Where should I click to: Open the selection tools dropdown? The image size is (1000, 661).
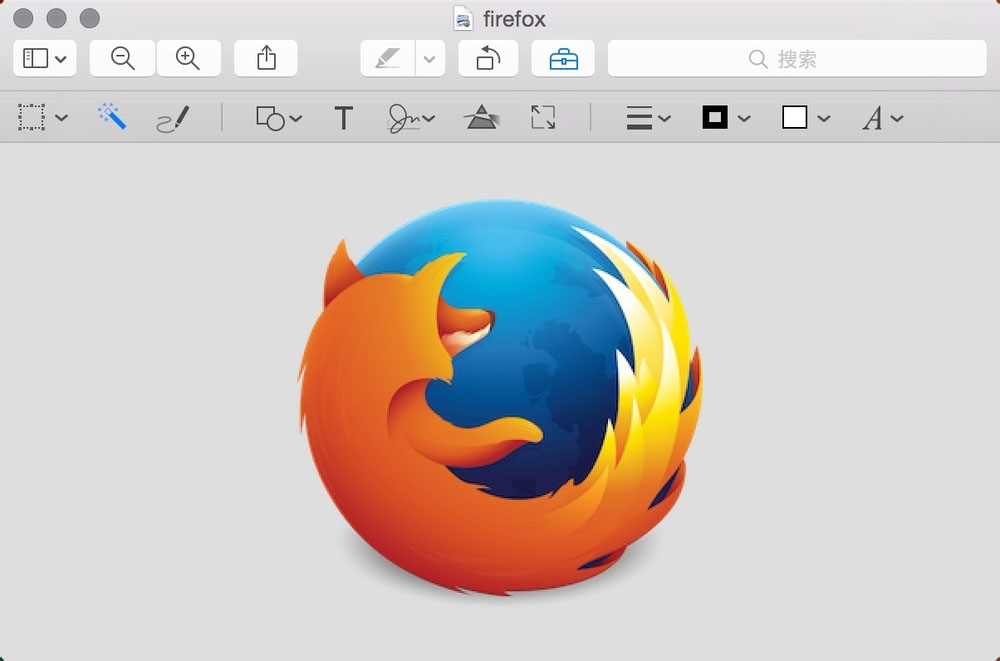coord(43,118)
